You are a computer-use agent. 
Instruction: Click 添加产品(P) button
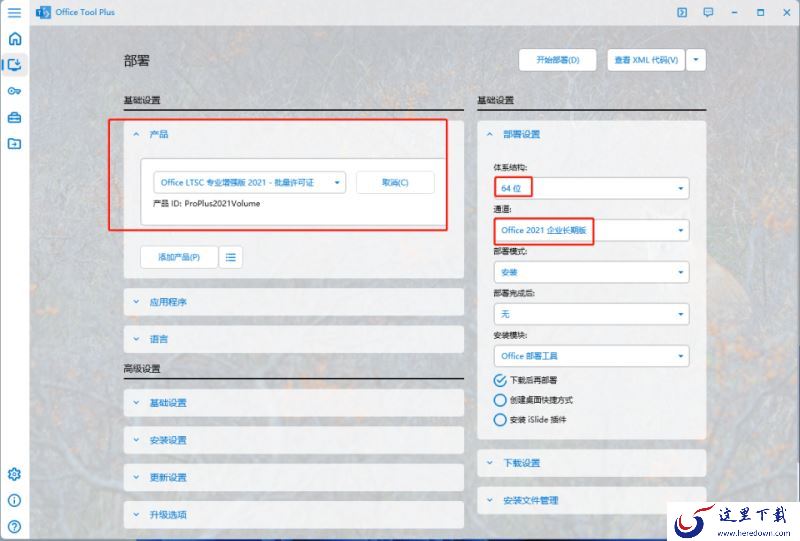179,257
